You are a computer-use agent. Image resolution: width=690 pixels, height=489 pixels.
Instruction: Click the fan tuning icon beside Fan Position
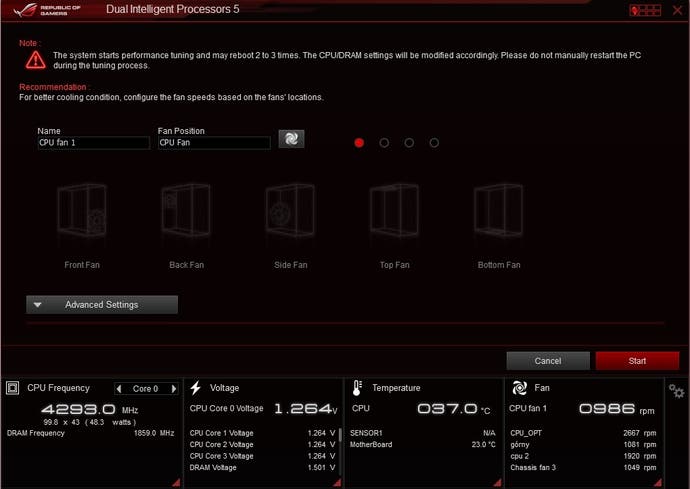(x=291, y=139)
